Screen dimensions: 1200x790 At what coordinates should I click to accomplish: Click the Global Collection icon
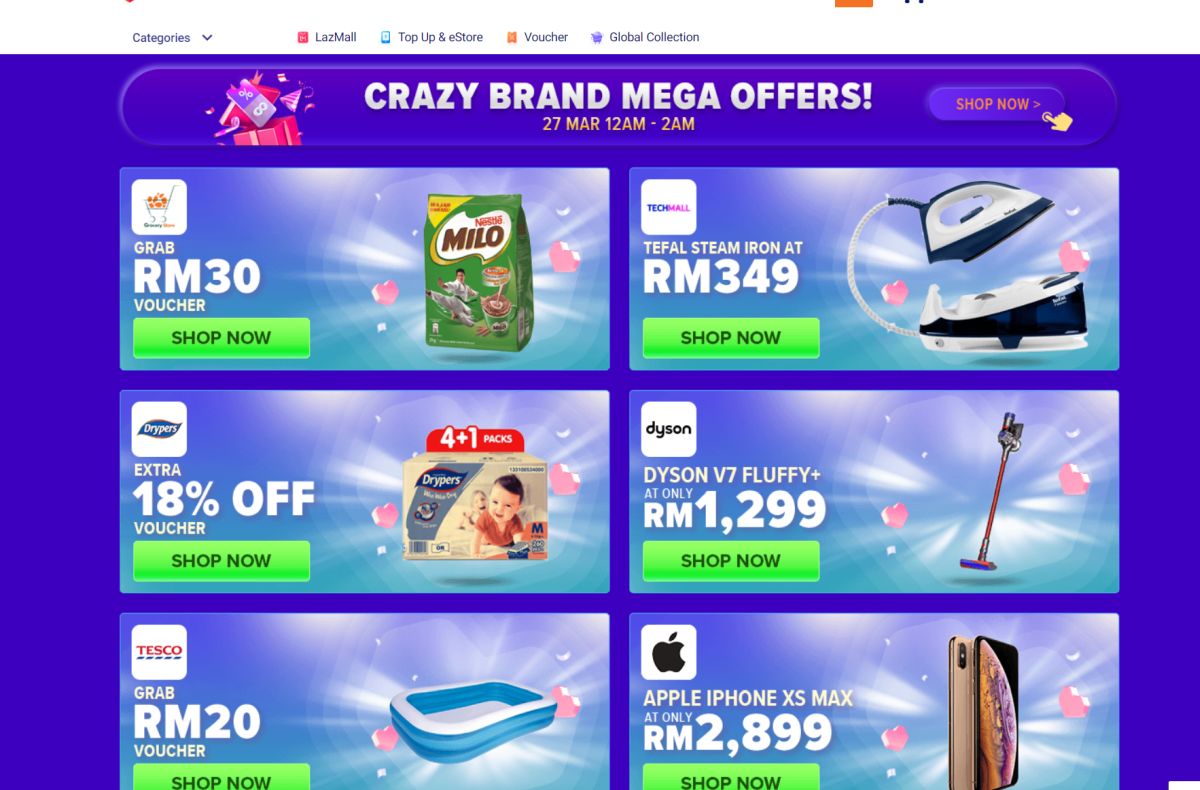(x=597, y=38)
